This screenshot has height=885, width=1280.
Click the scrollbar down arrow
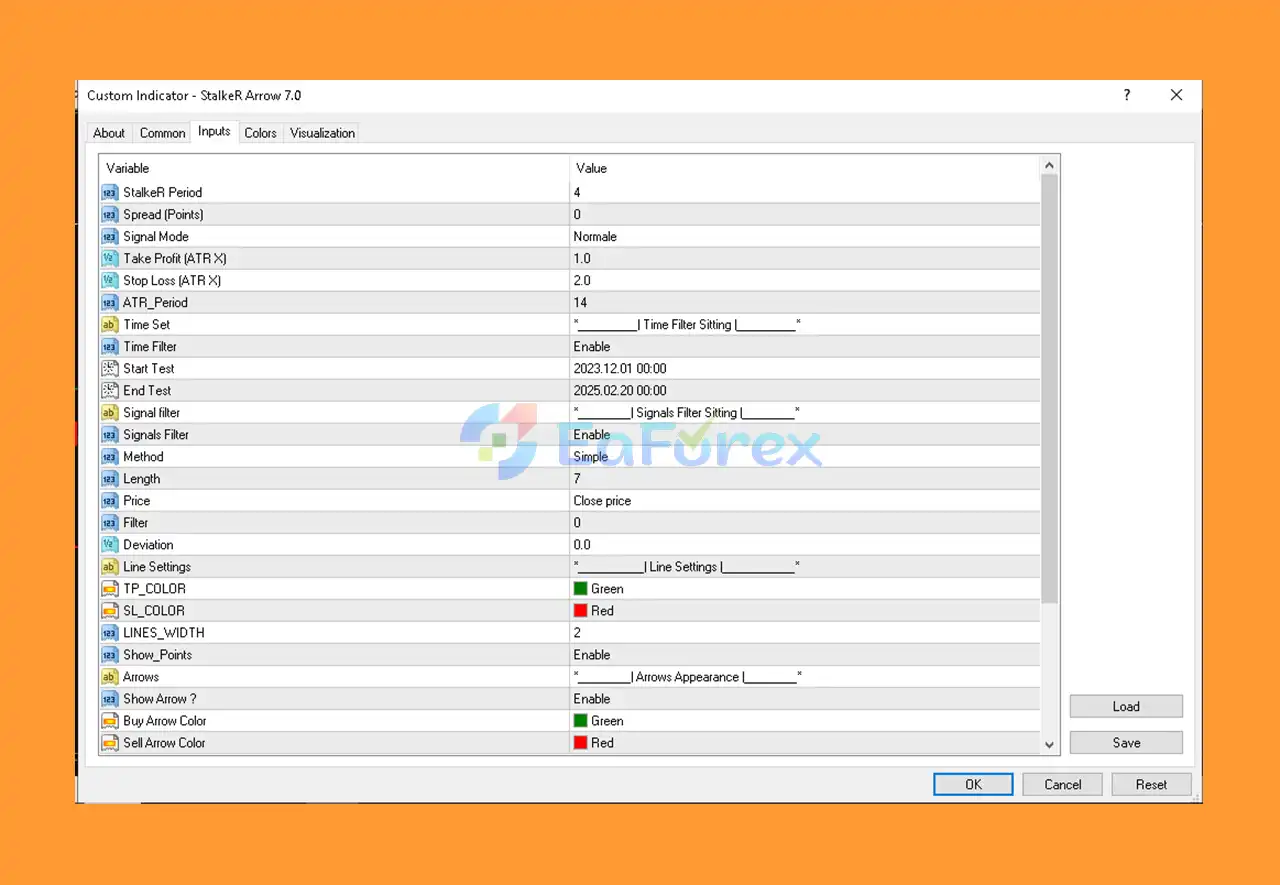click(x=1049, y=744)
